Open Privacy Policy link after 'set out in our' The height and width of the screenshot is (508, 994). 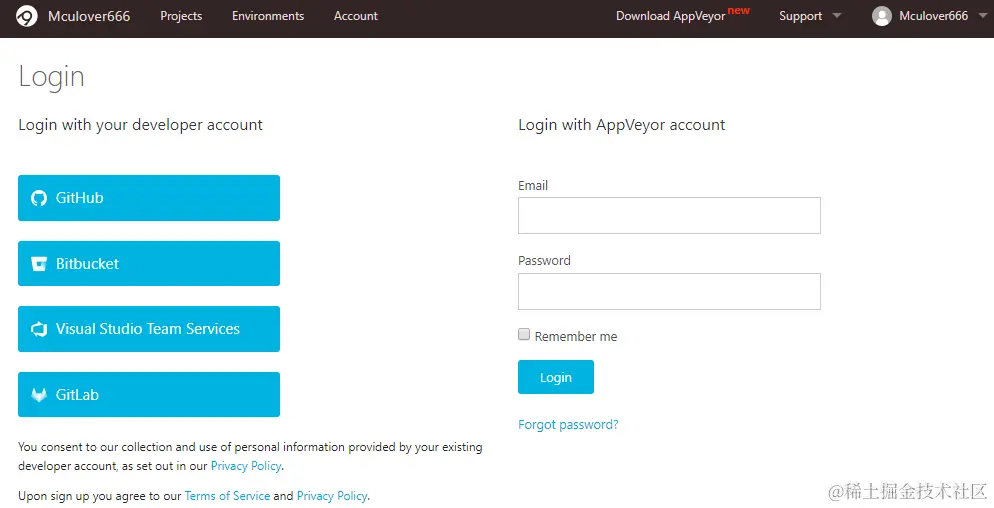246,466
